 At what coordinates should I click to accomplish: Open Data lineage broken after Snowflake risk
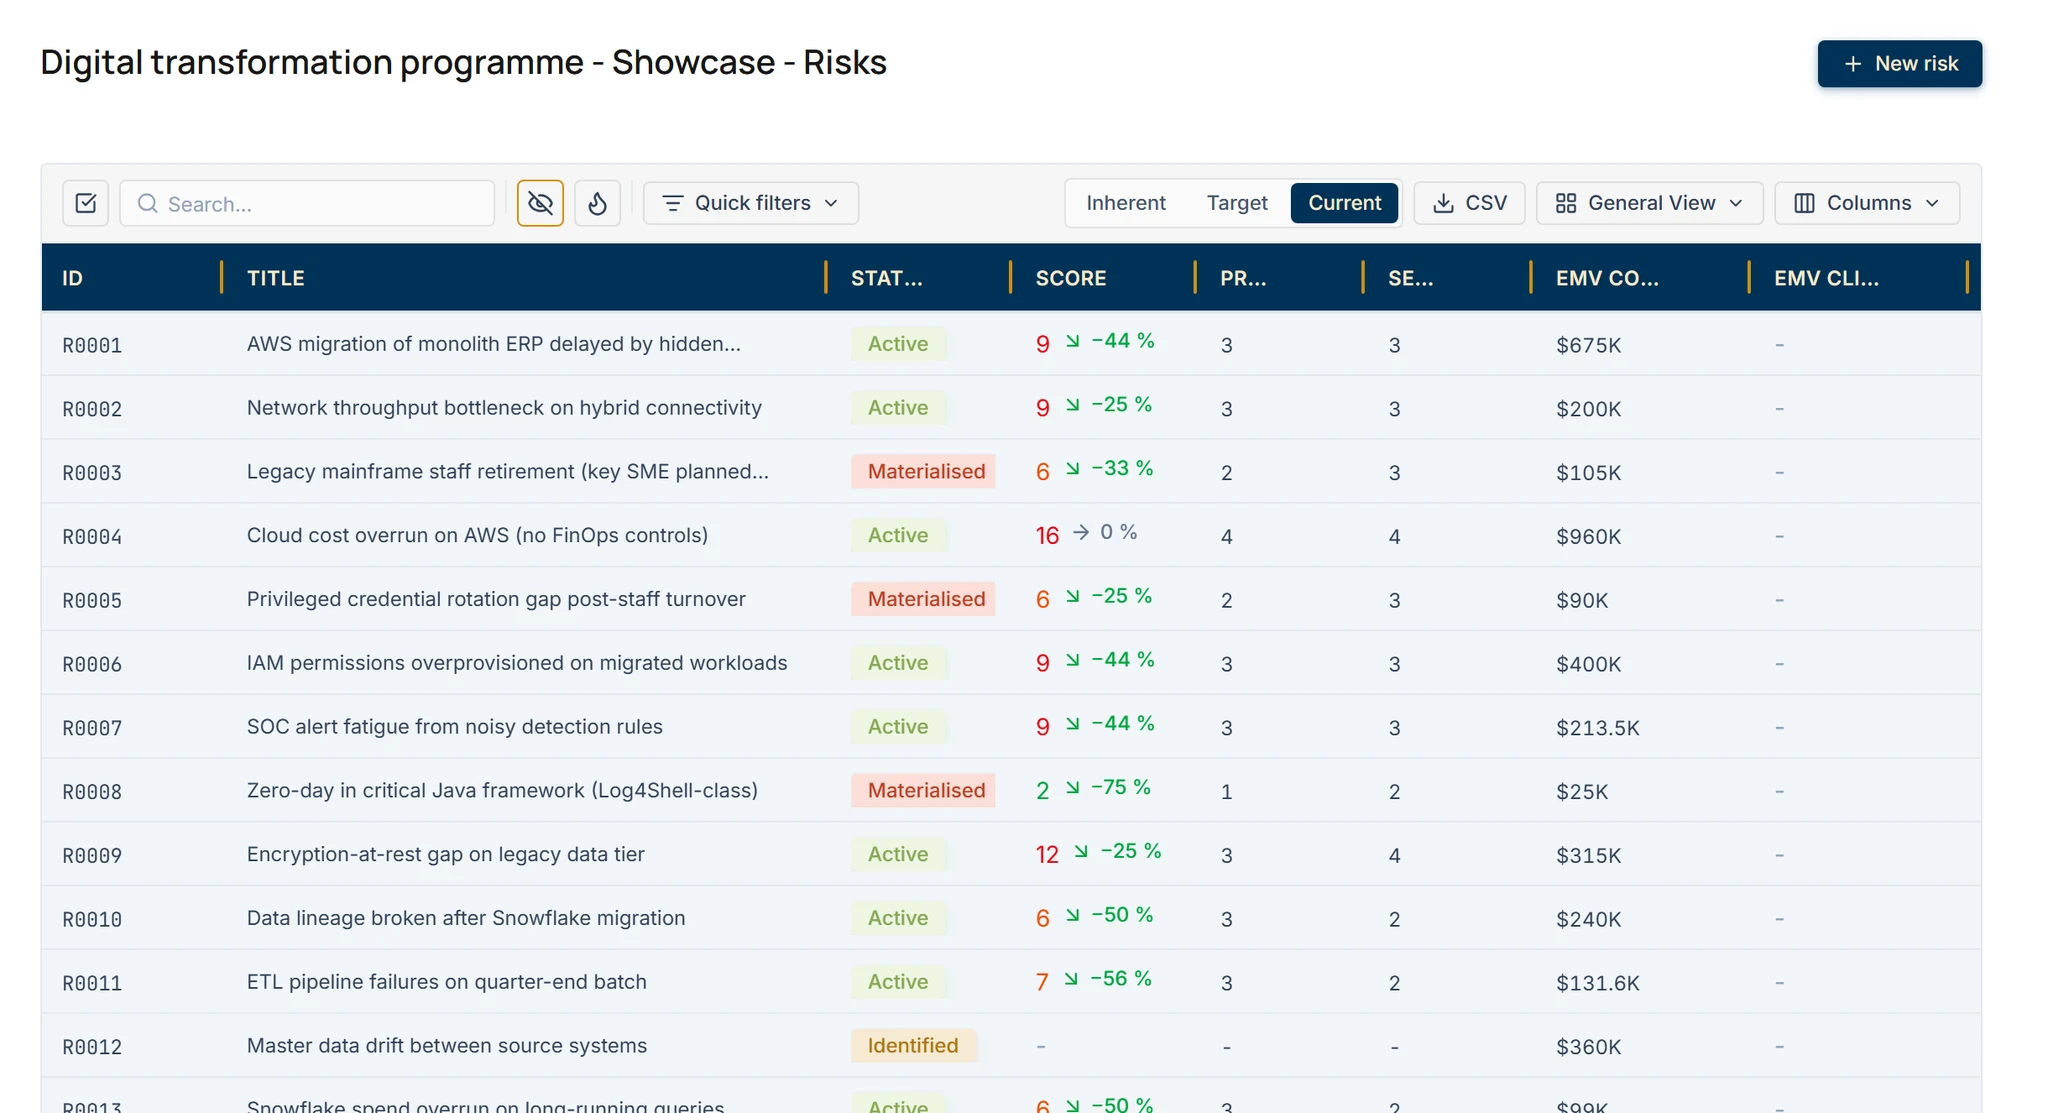coord(466,918)
